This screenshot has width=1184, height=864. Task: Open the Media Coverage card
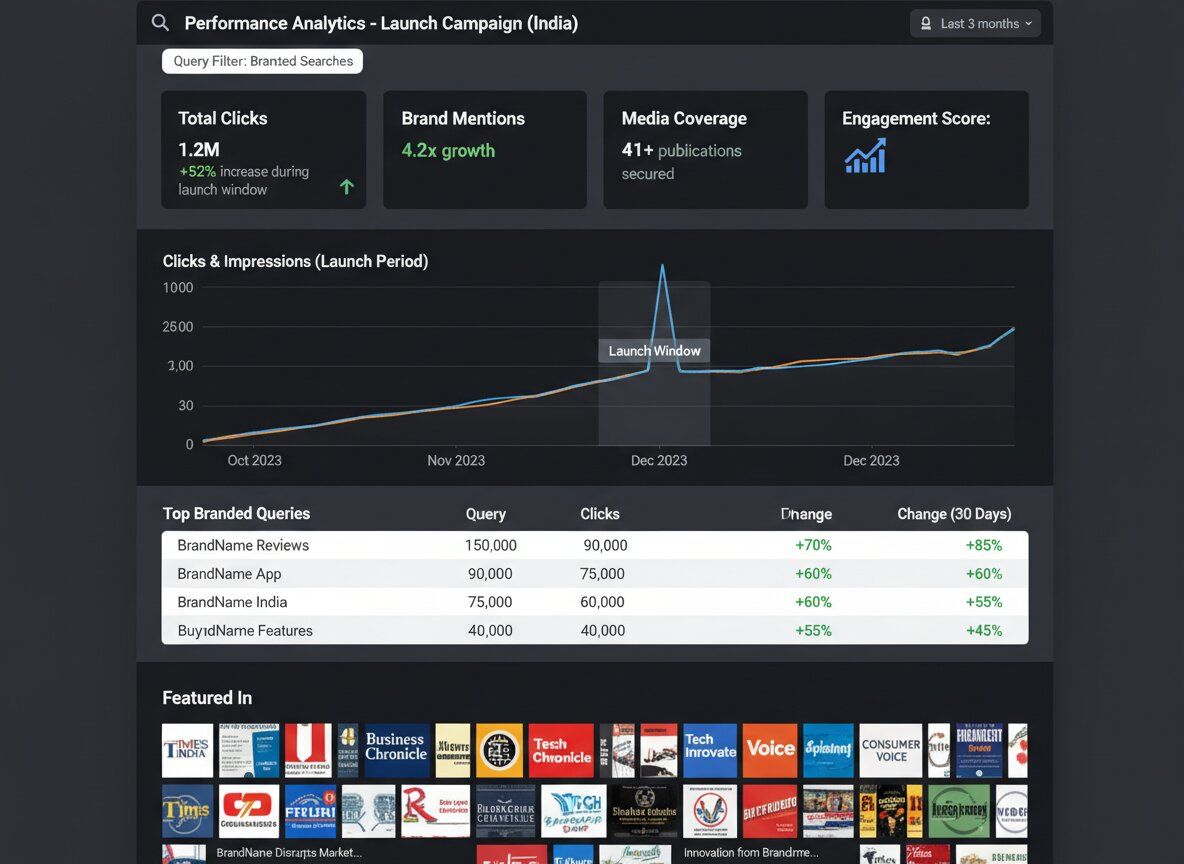coord(705,149)
